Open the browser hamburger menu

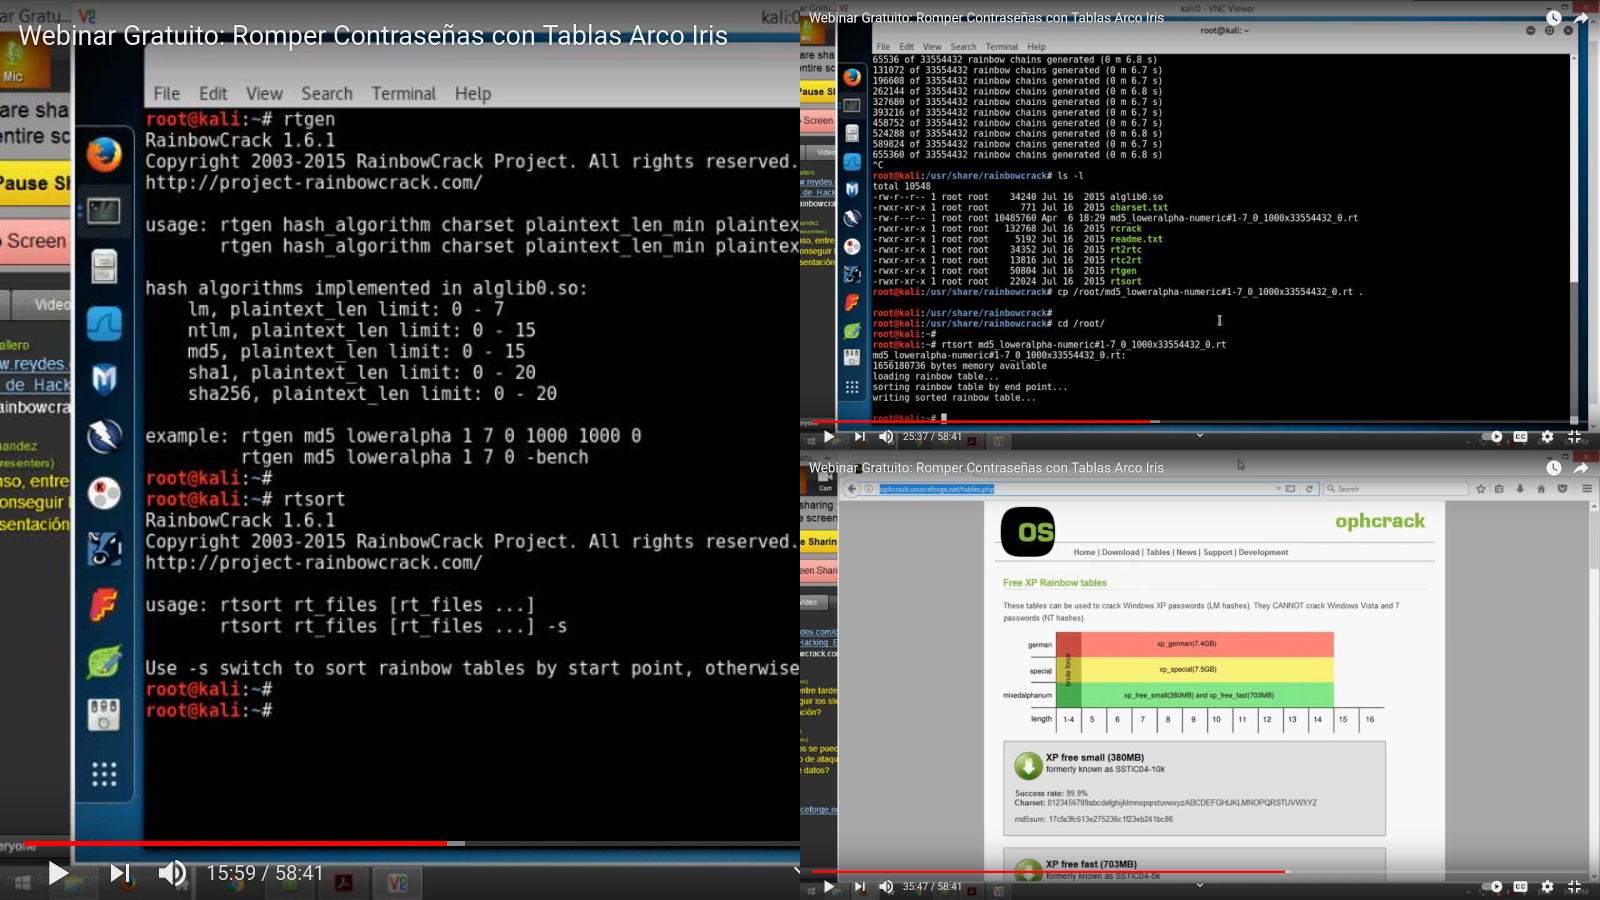tap(1587, 489)
